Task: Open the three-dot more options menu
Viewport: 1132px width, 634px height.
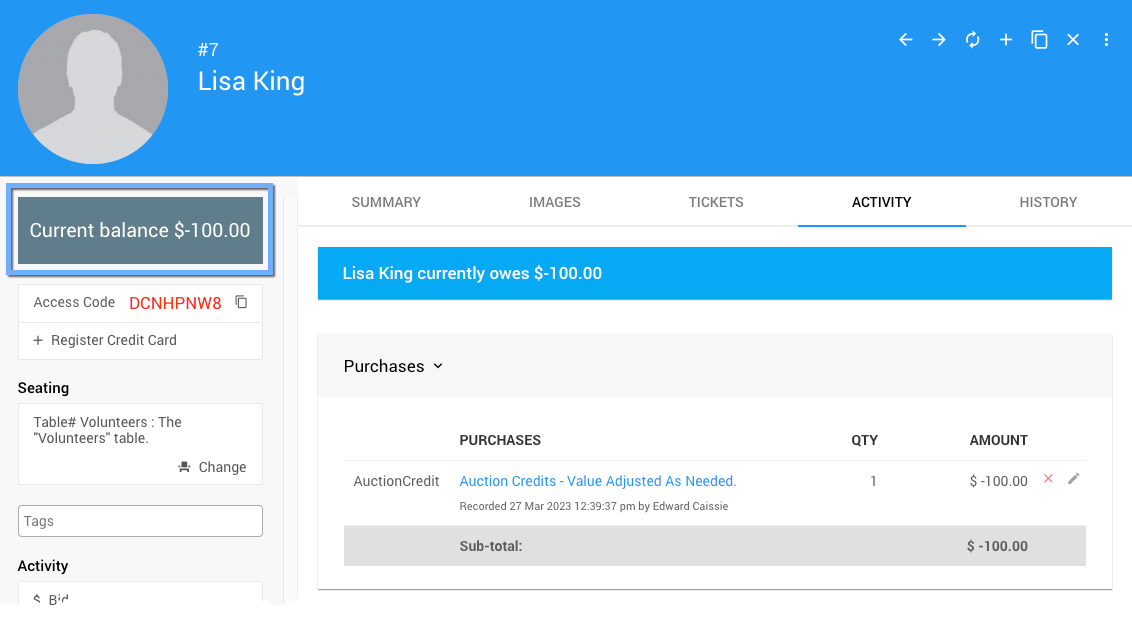Action: (1106, 40)
